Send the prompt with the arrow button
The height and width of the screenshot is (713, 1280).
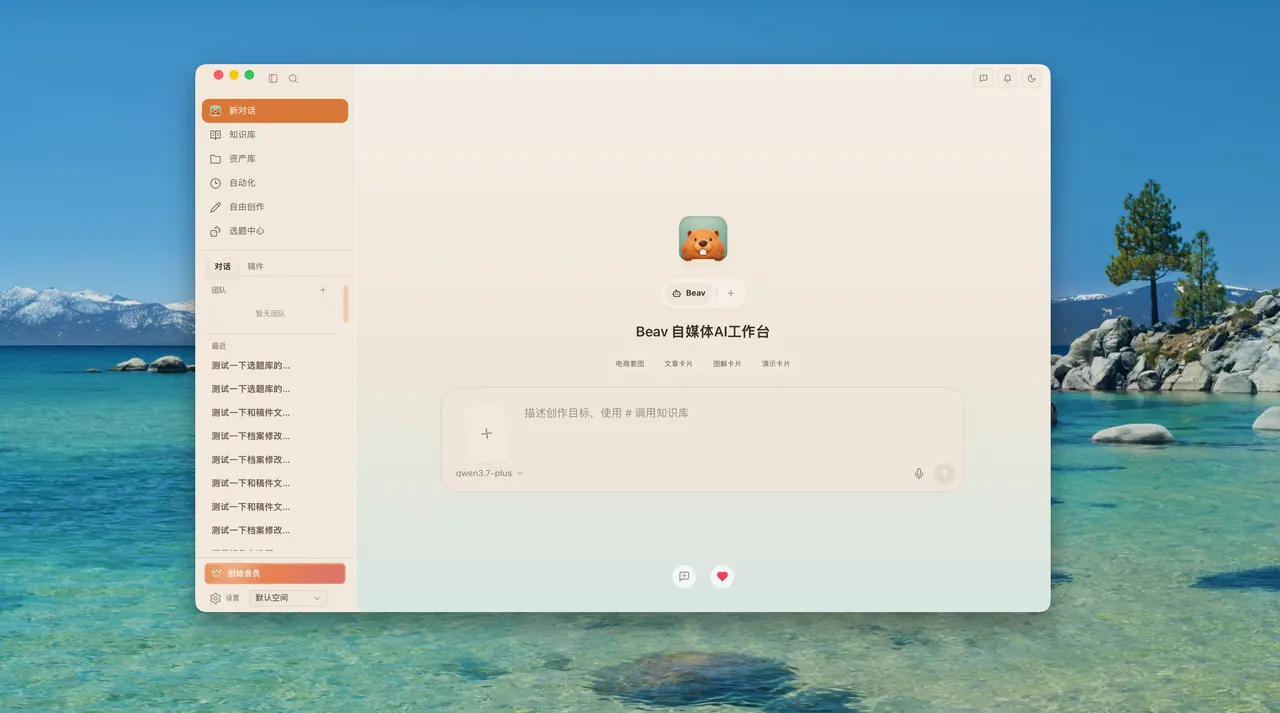(x=945, y=474)
